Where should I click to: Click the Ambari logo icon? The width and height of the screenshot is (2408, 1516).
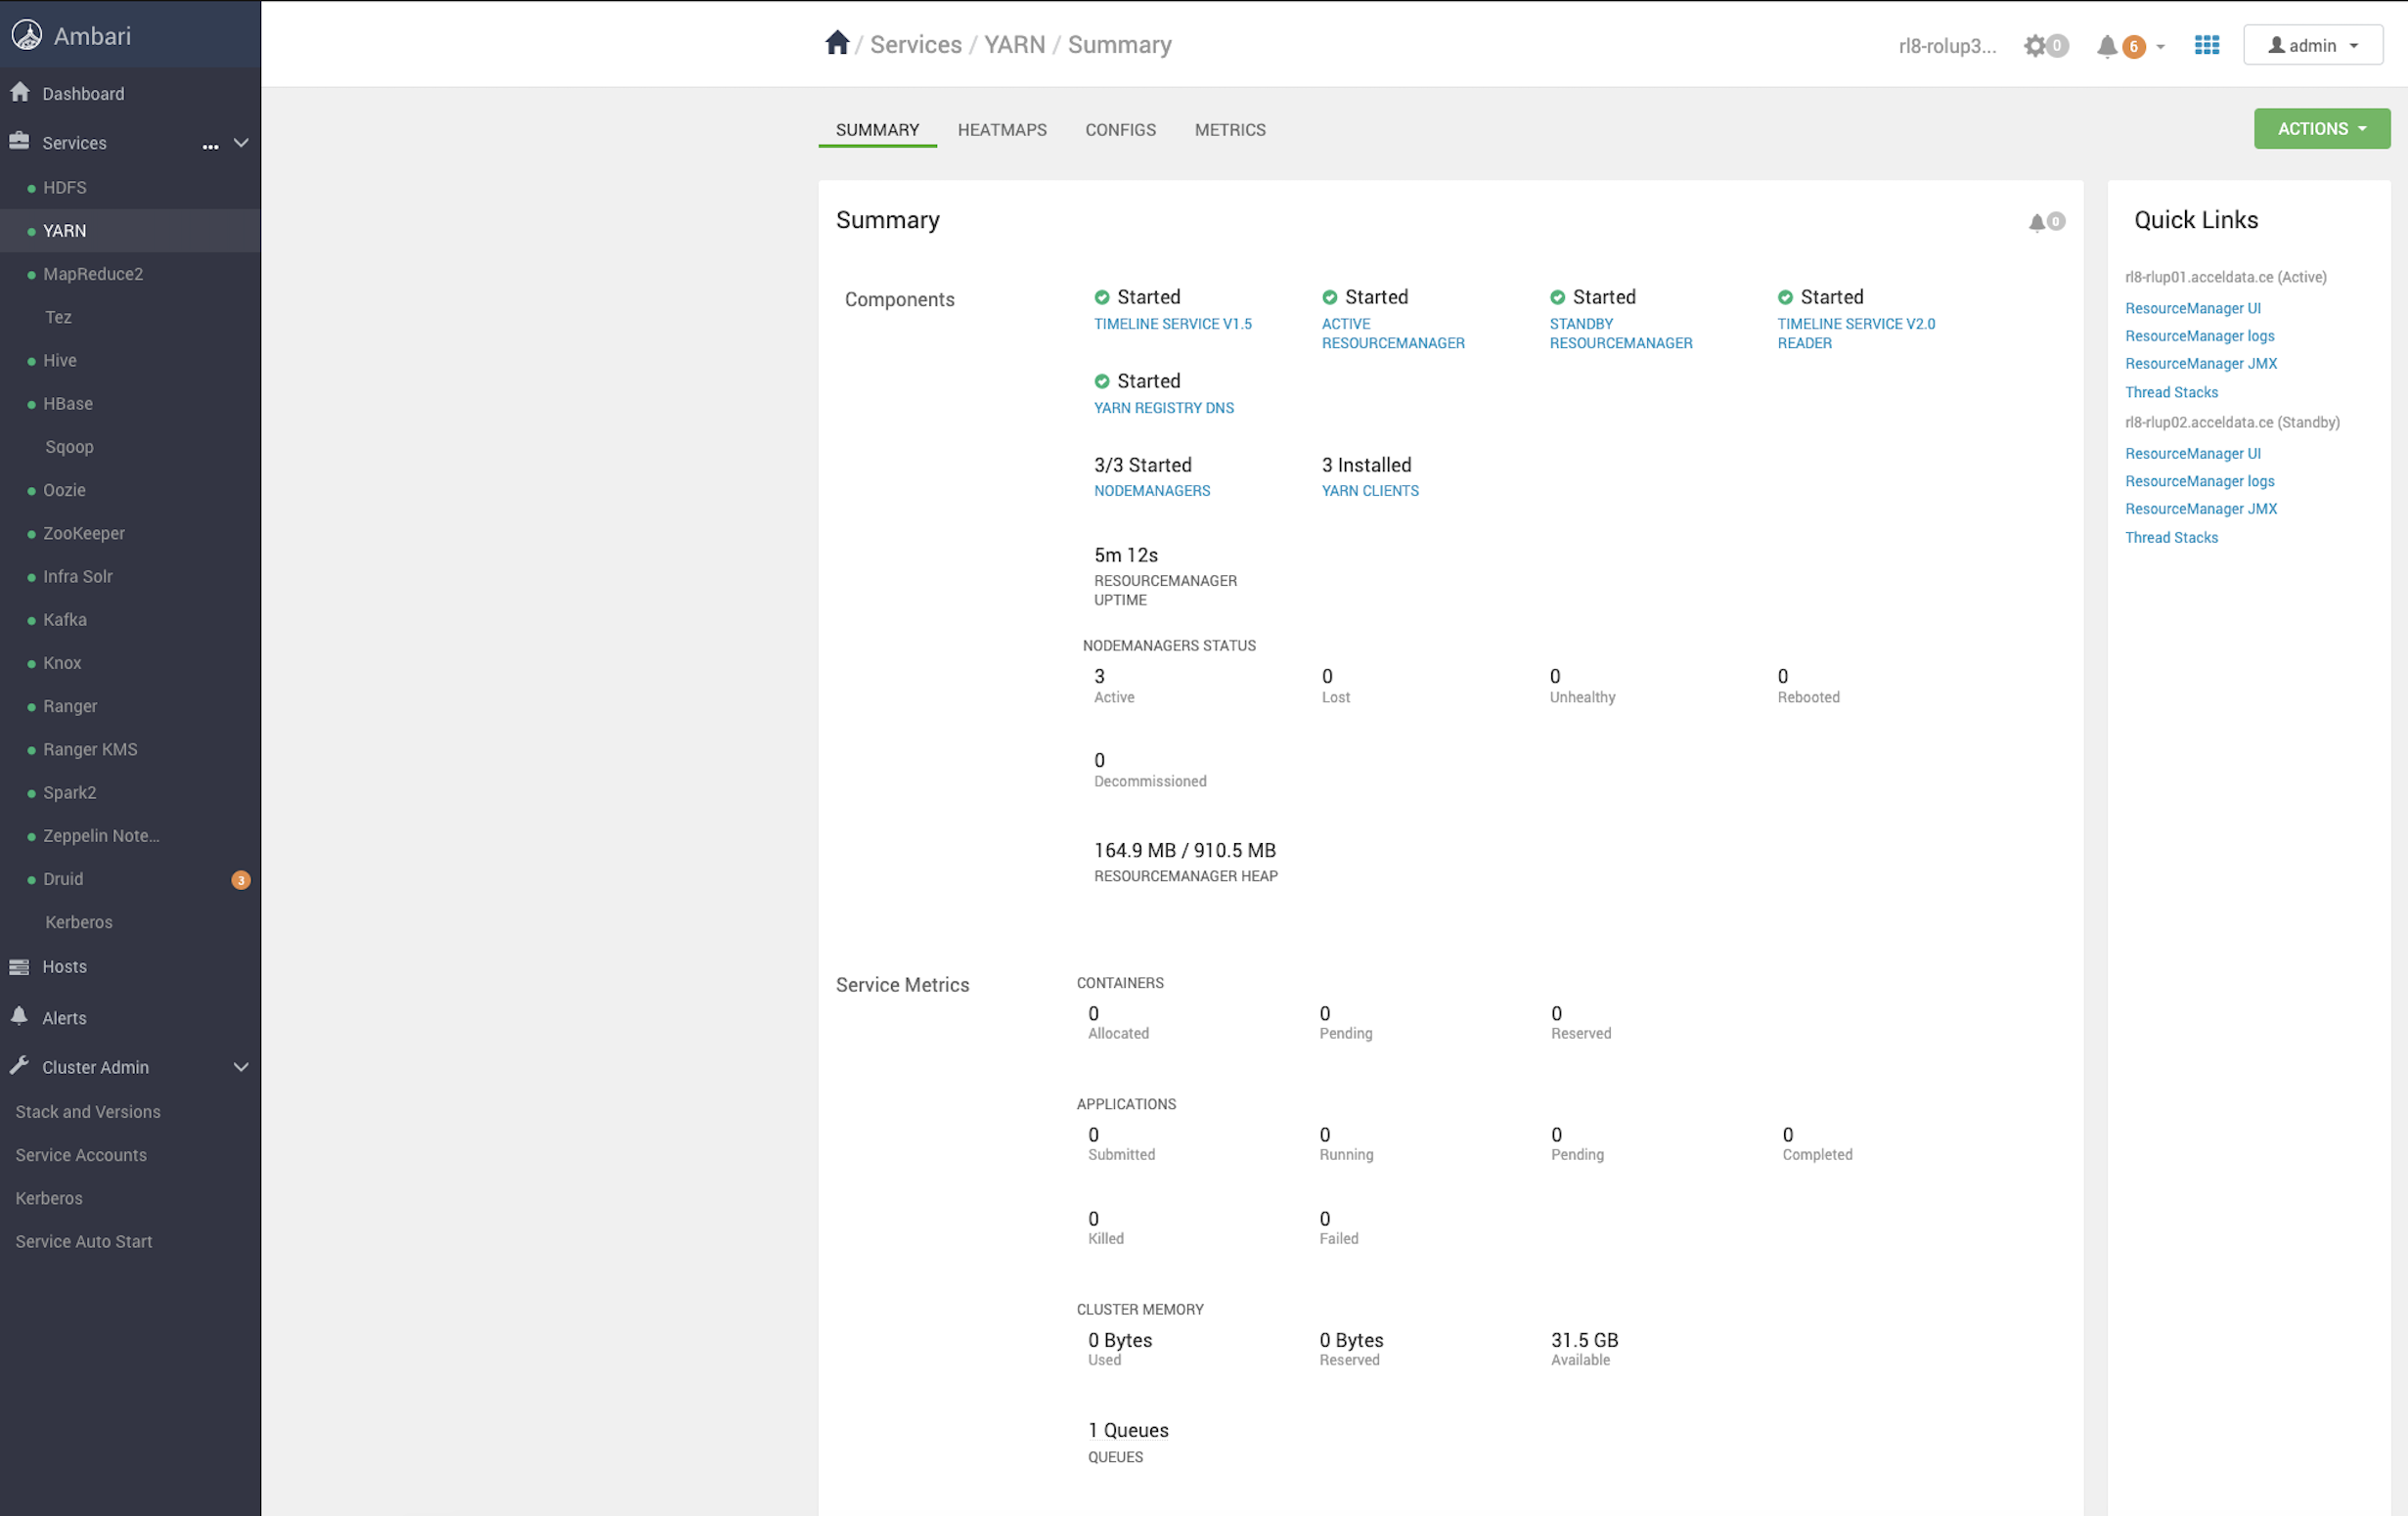pyautogui.click(x=27, y=36)
